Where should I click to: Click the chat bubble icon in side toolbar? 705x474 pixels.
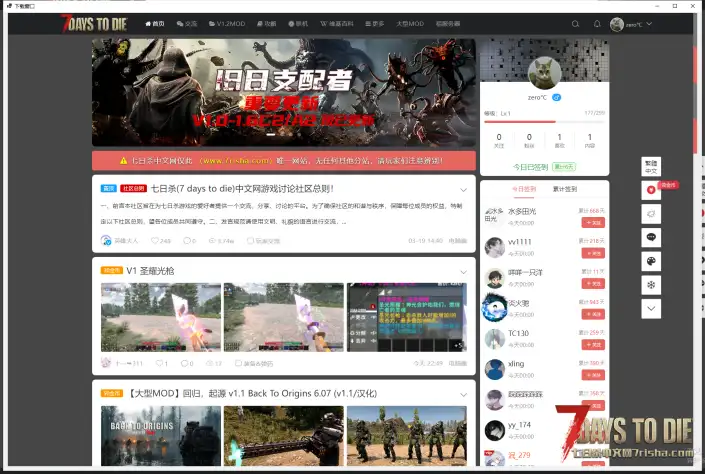tap(652, 237)
